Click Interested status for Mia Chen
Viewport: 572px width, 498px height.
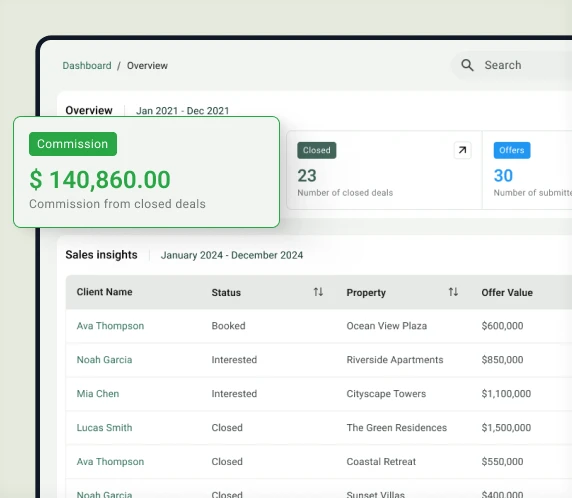pos(234,394)
